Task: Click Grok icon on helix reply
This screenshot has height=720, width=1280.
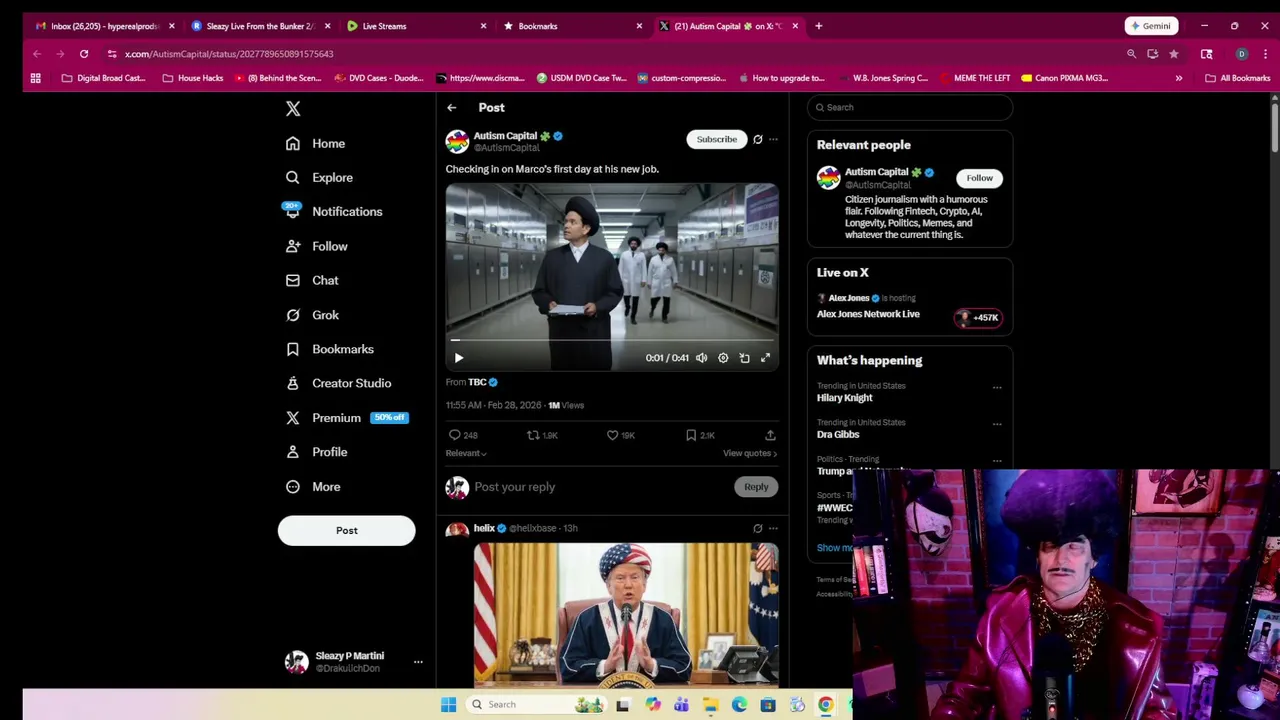Action: (x=758, y=528)
